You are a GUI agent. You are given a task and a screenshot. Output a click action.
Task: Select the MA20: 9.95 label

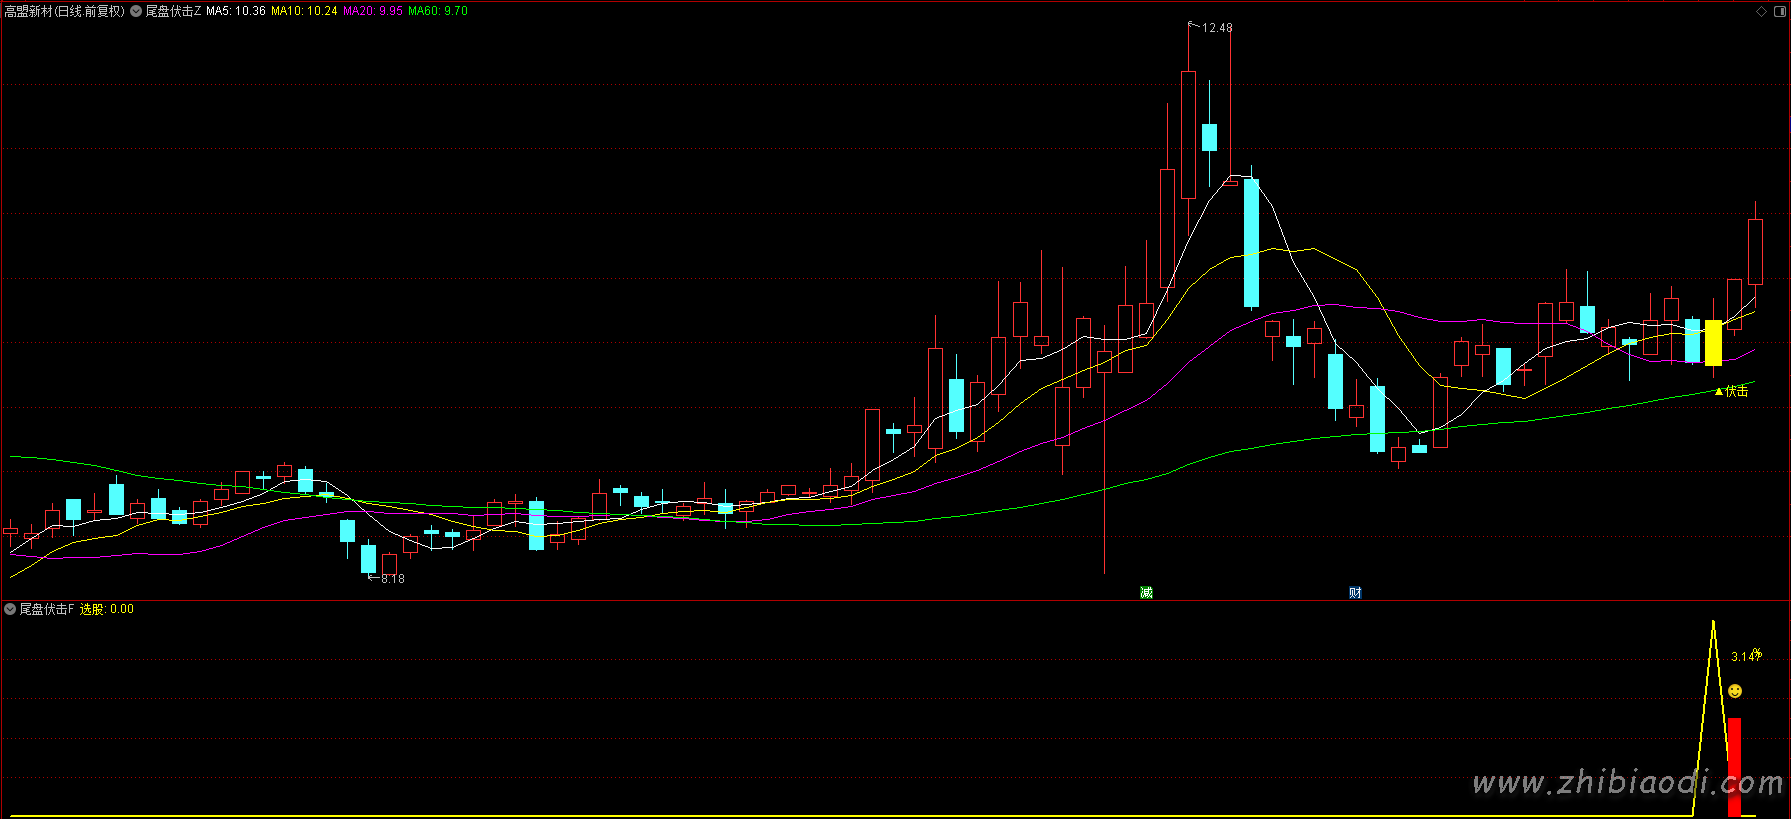[373, 11]
